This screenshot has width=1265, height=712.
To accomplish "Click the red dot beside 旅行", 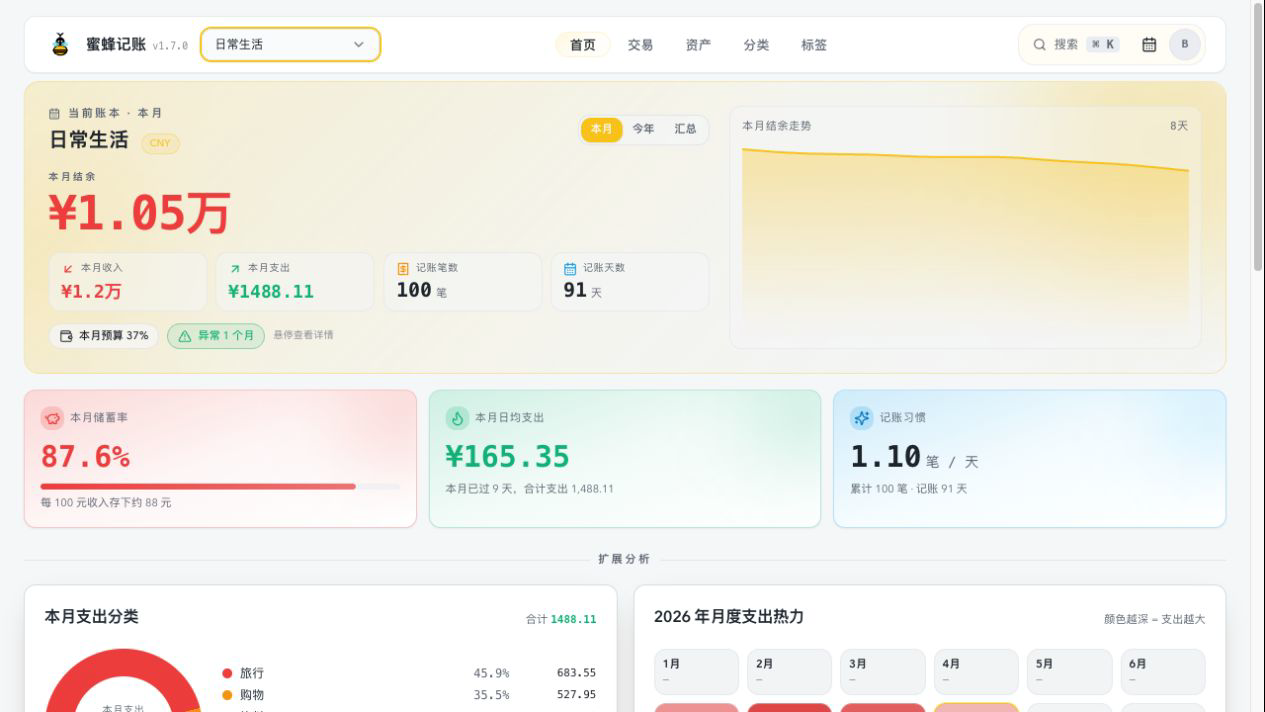I will (x=227, y=673).
